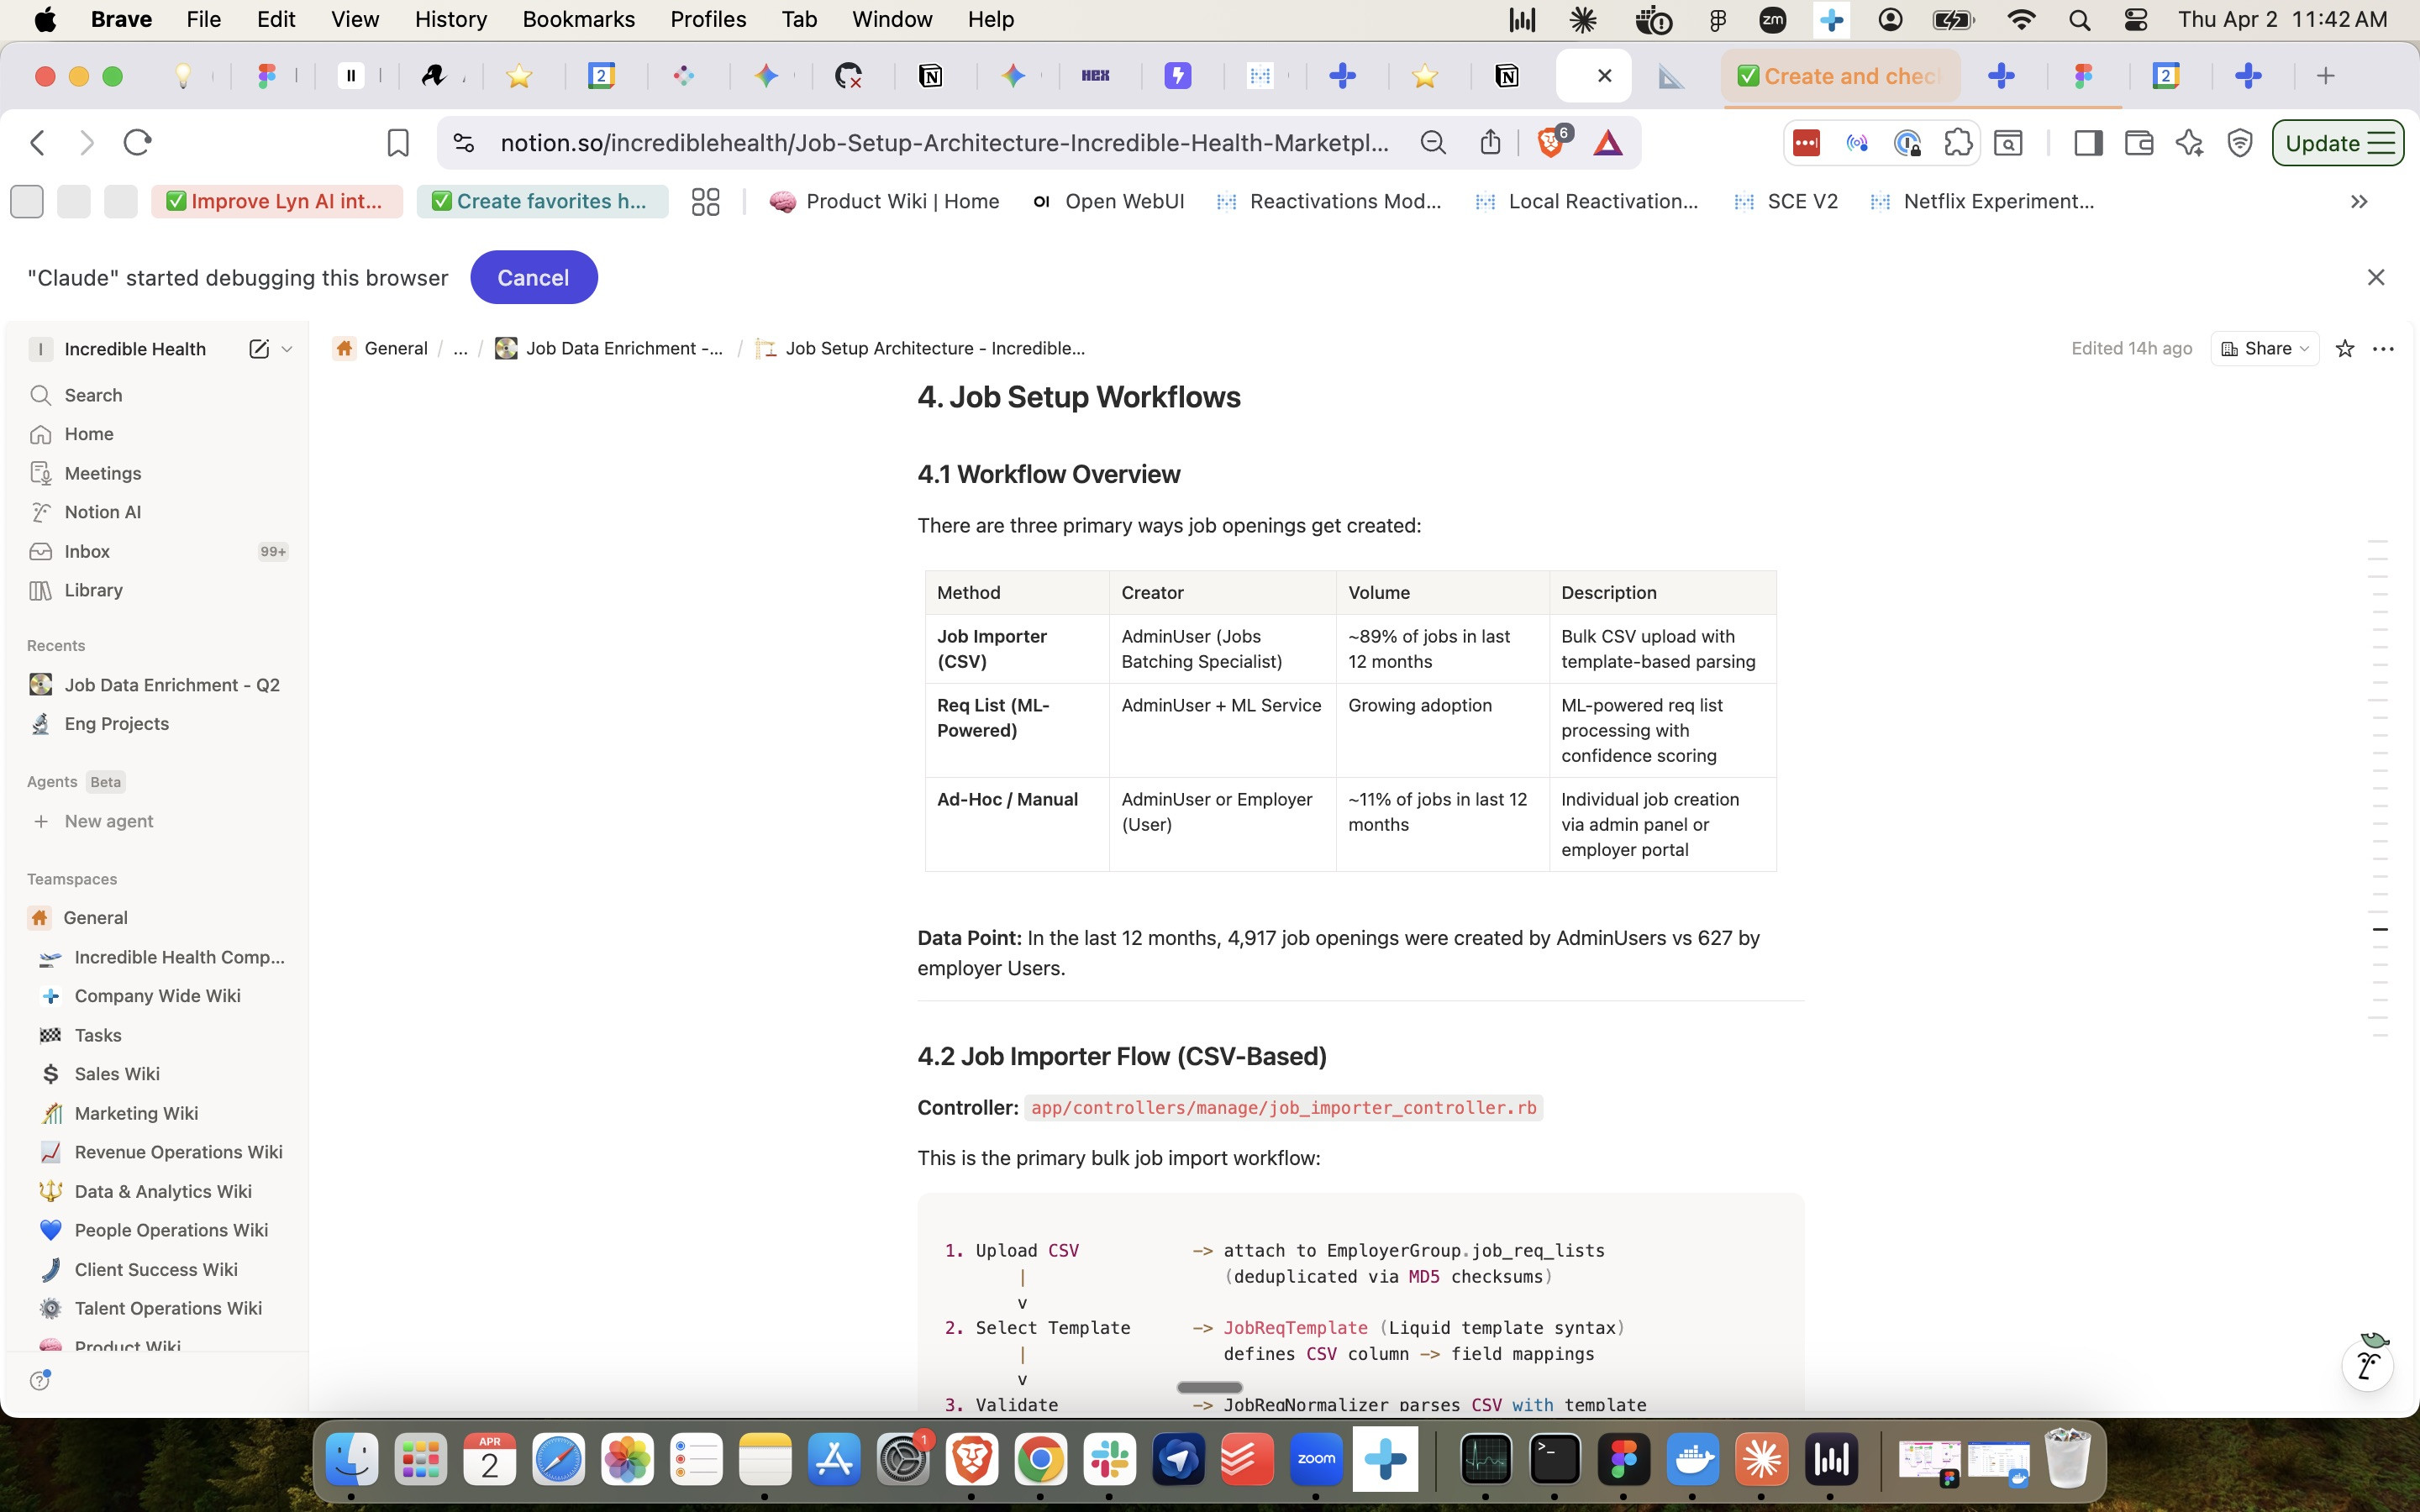Go to Notion Home in sidebar
2420x1512 pixels.
point(157,434)
